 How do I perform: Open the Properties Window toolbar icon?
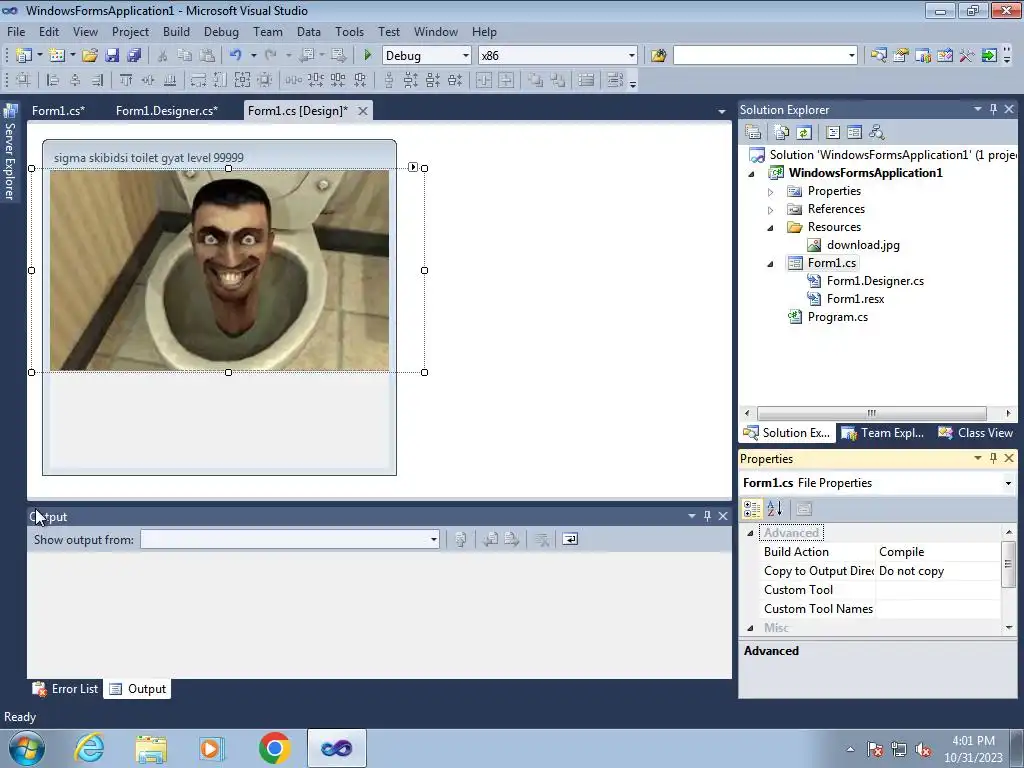coord(901,56)
